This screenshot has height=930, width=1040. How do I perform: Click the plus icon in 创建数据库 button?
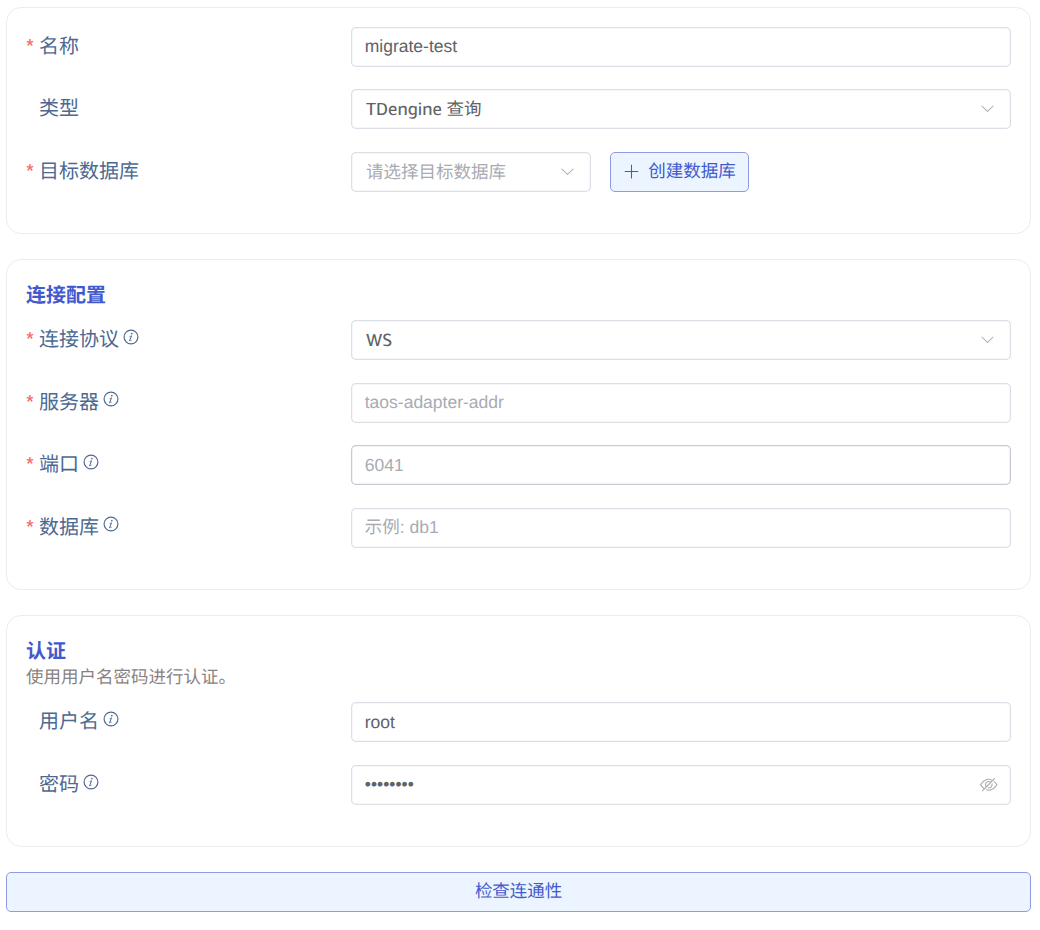pos(630,171)
